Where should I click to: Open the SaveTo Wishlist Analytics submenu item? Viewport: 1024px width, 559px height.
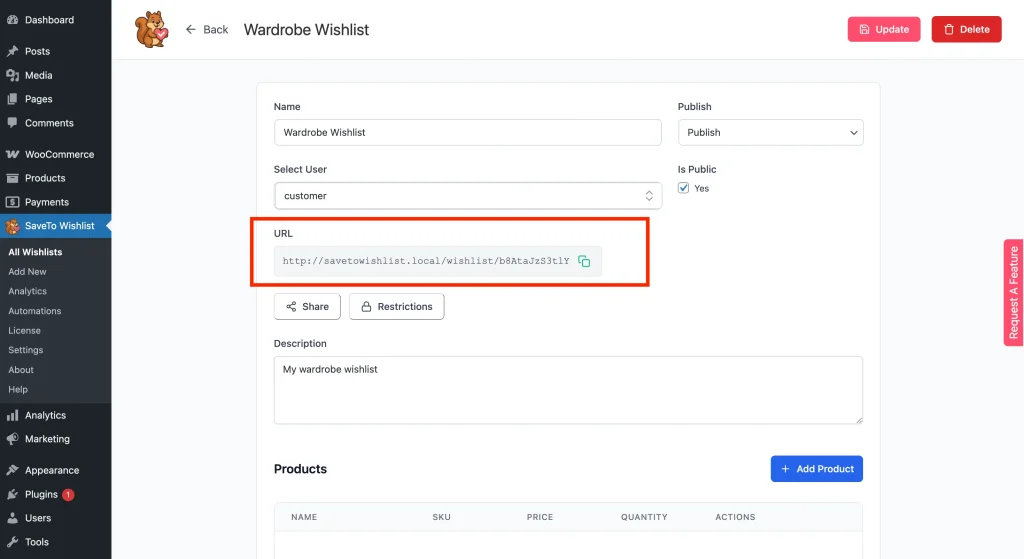tap(27, 291)
